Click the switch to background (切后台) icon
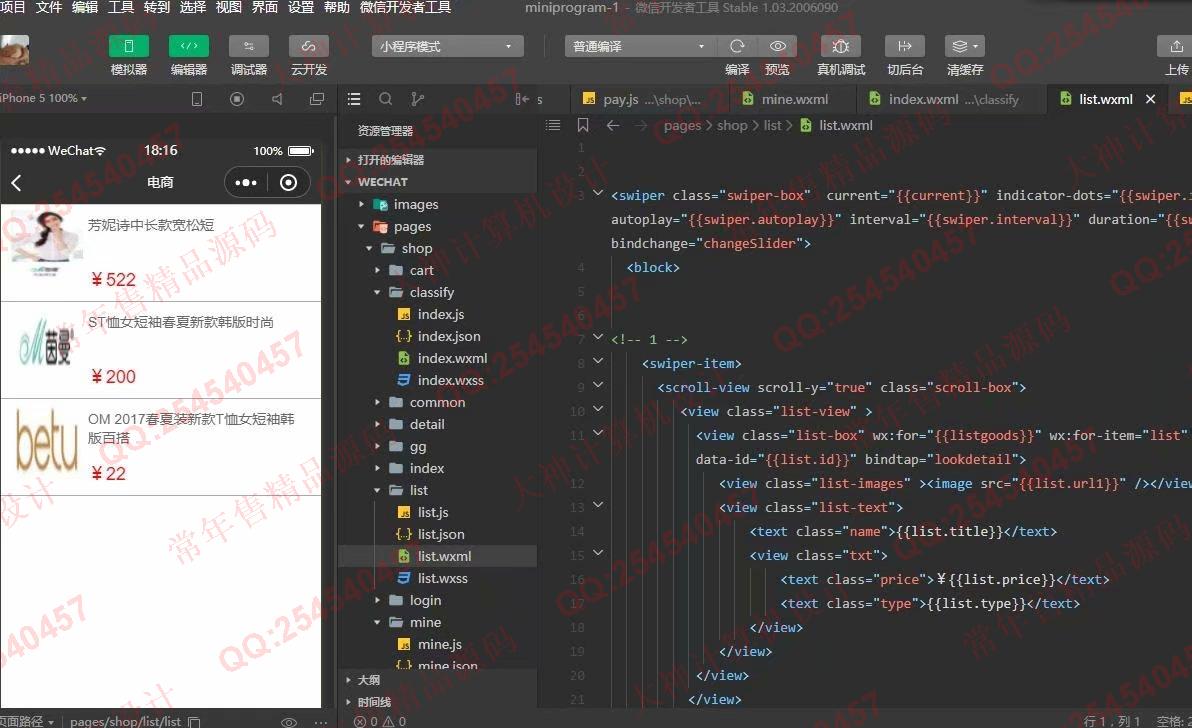The width and height of the screenshot is (1192, 728). tap(905, 46)
